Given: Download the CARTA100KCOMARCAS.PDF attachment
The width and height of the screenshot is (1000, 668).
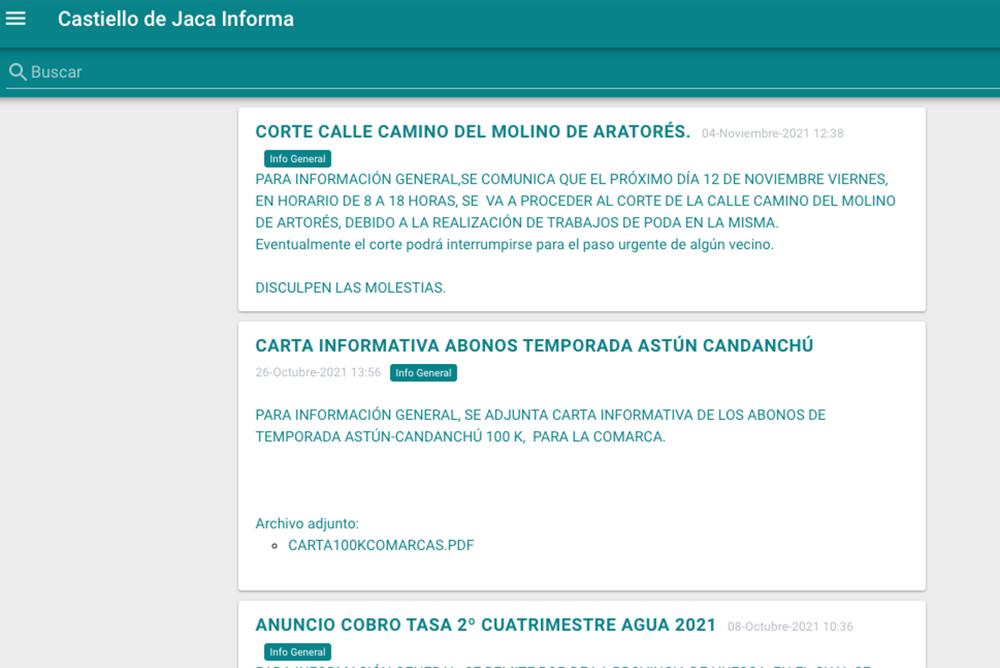Looking at the screenshot, I should coord(381,546).
